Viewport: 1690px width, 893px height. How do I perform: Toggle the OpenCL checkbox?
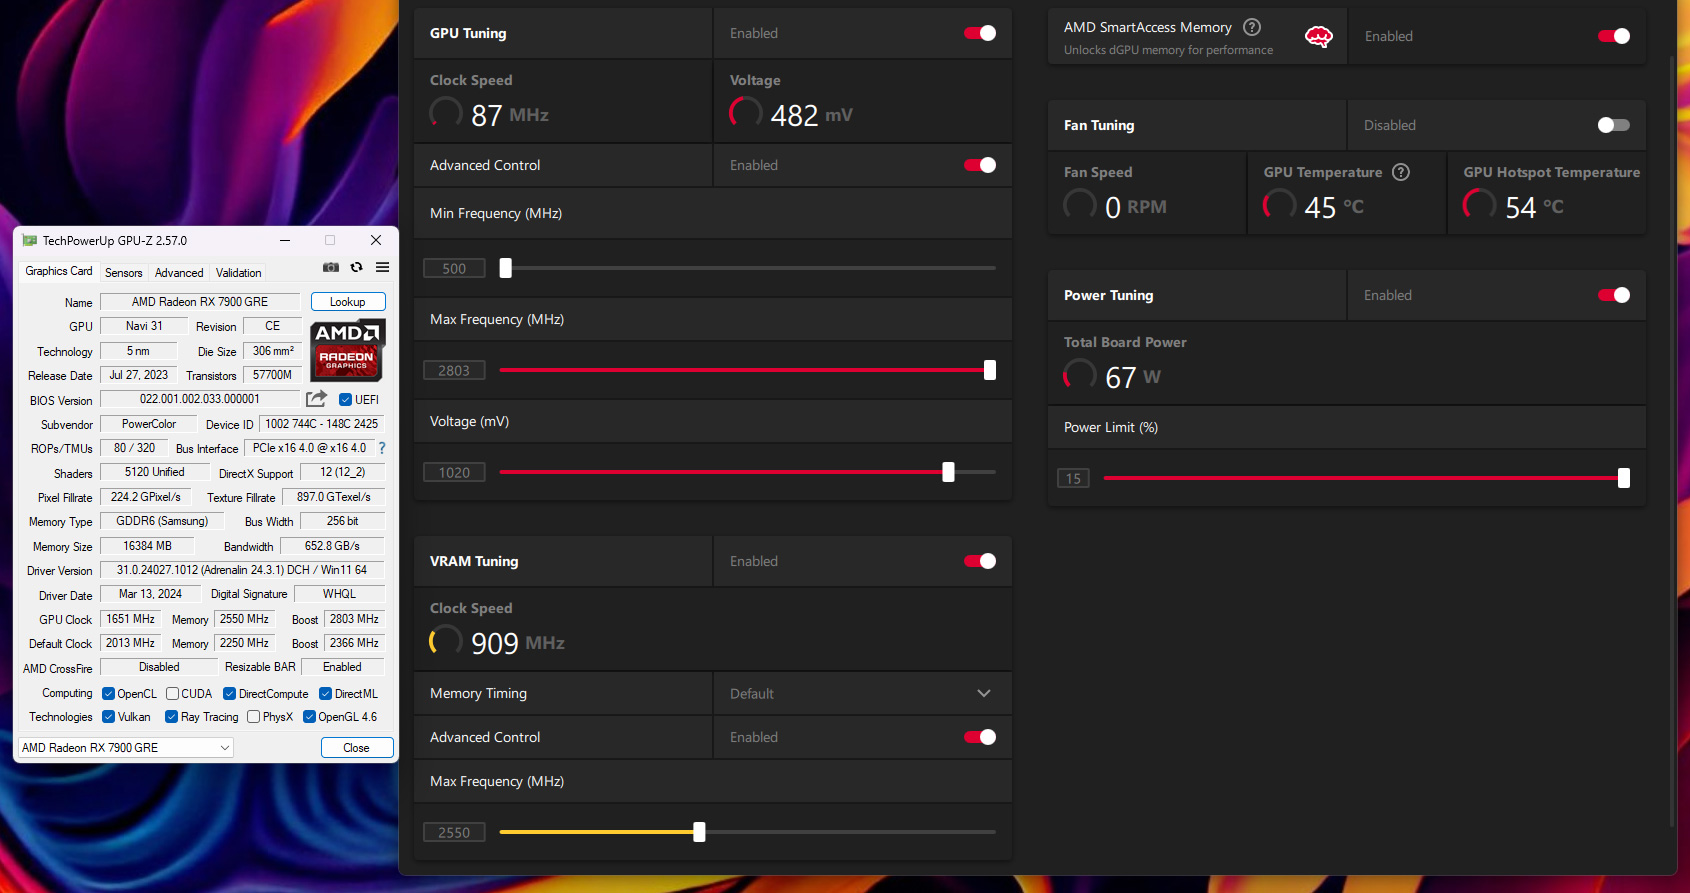pos(108,694)
